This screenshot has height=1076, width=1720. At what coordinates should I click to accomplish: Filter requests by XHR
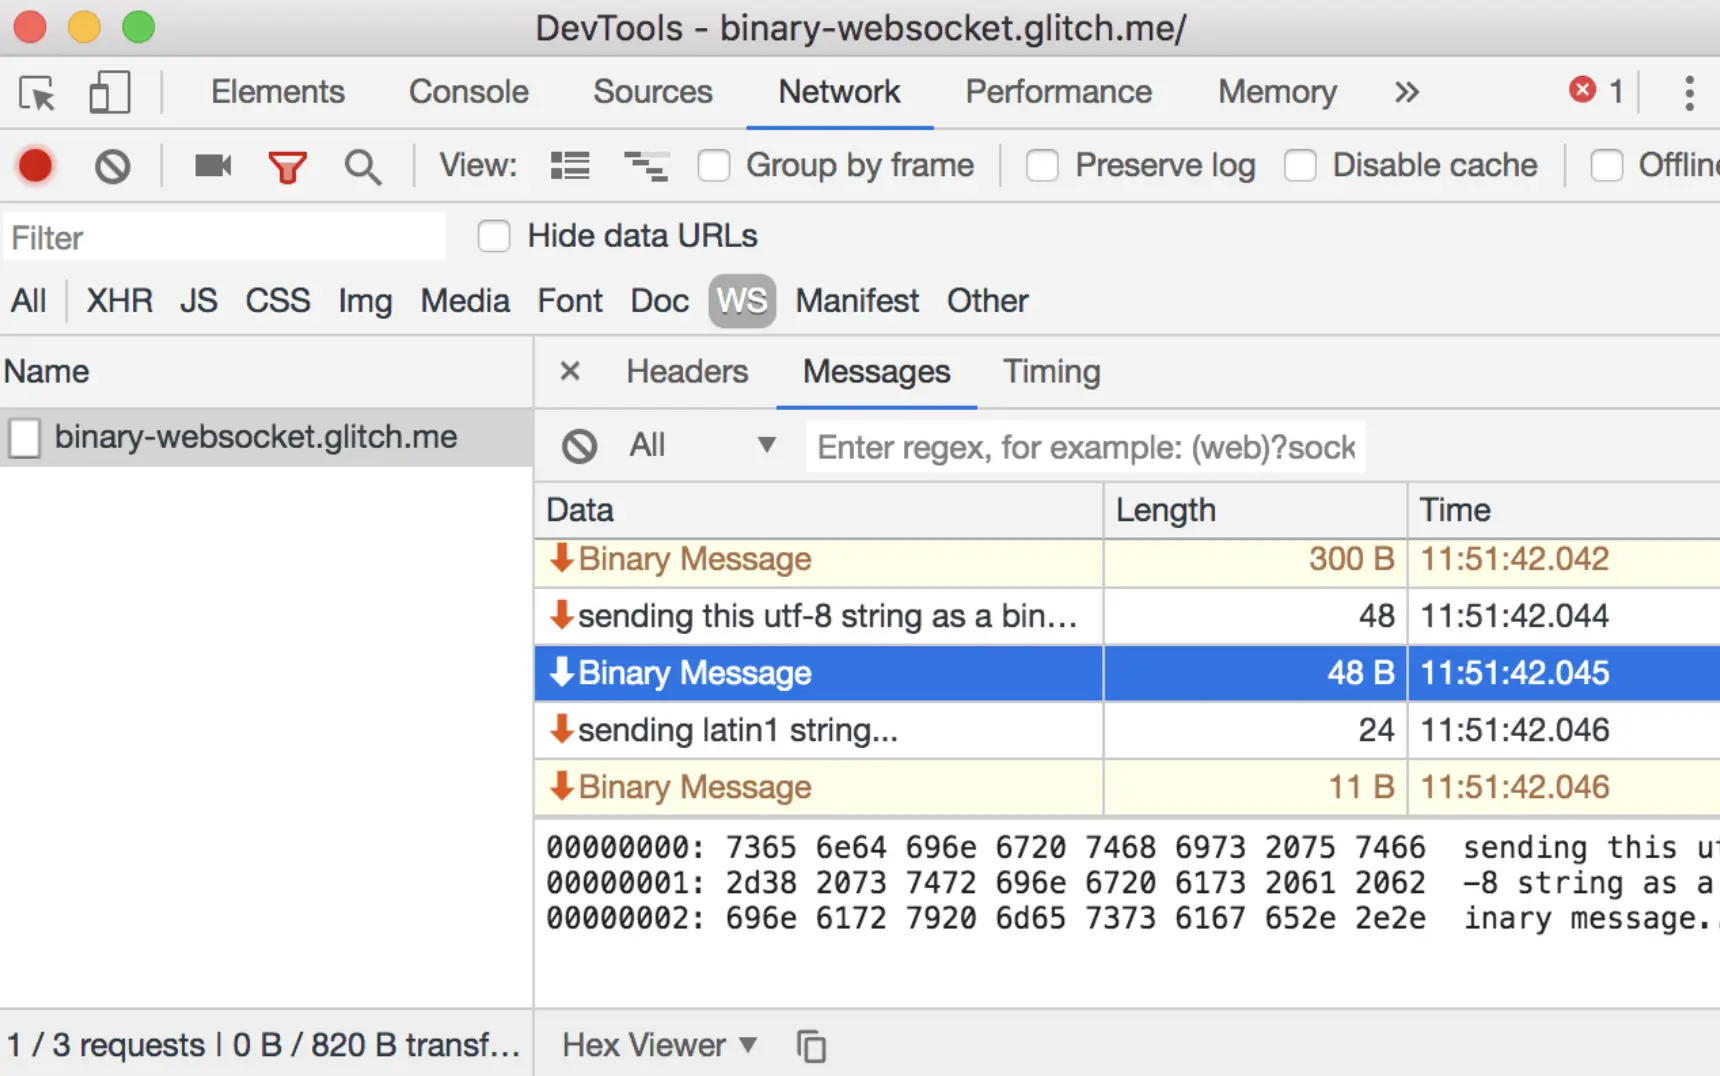119,300
